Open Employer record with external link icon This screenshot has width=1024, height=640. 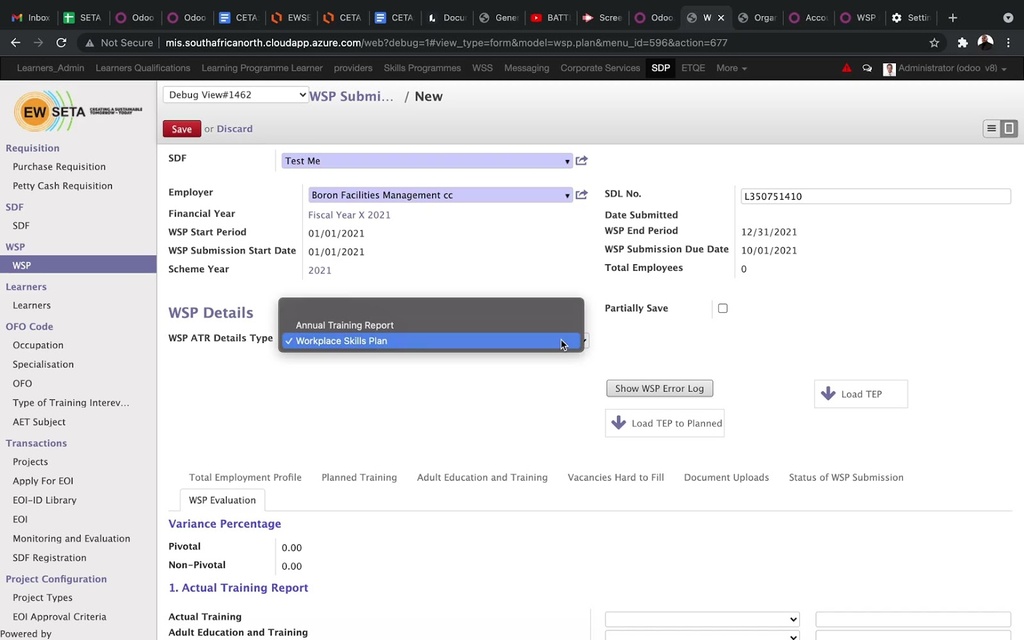pos(581,195)
